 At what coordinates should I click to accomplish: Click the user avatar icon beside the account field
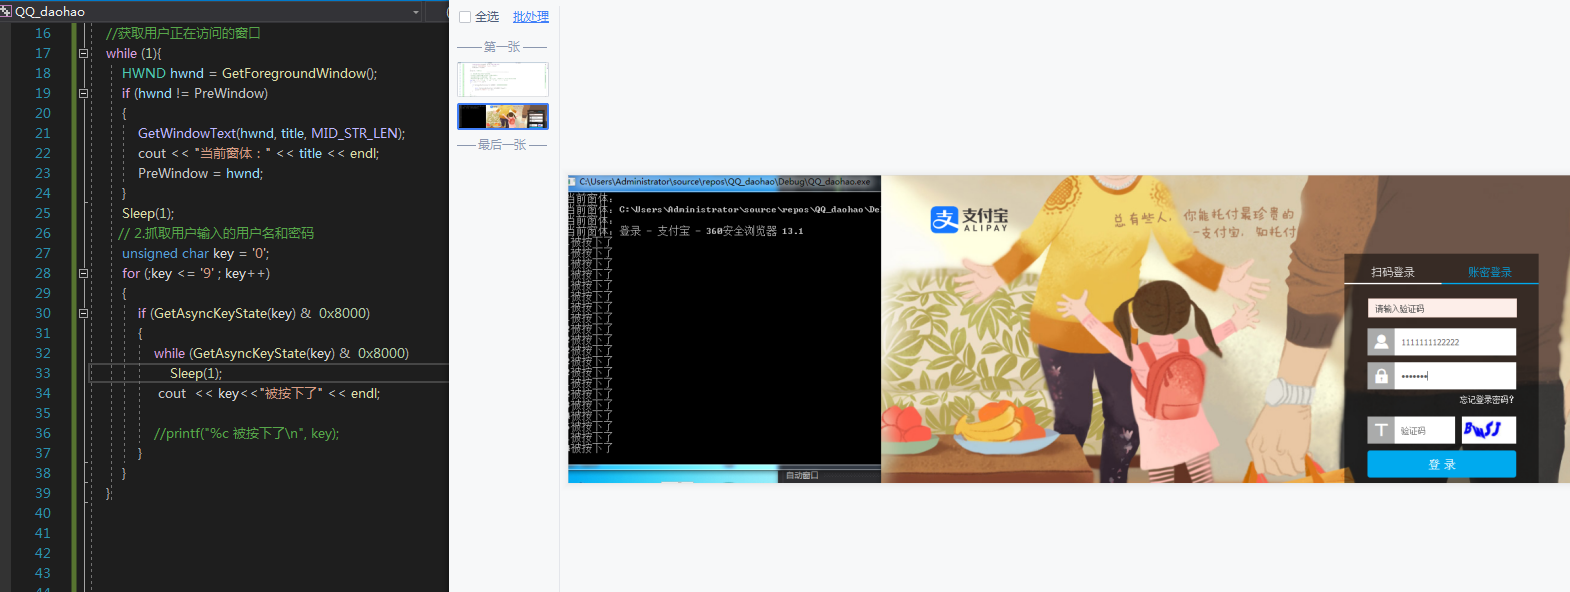pyautogui.click(x=1381, y=342)
